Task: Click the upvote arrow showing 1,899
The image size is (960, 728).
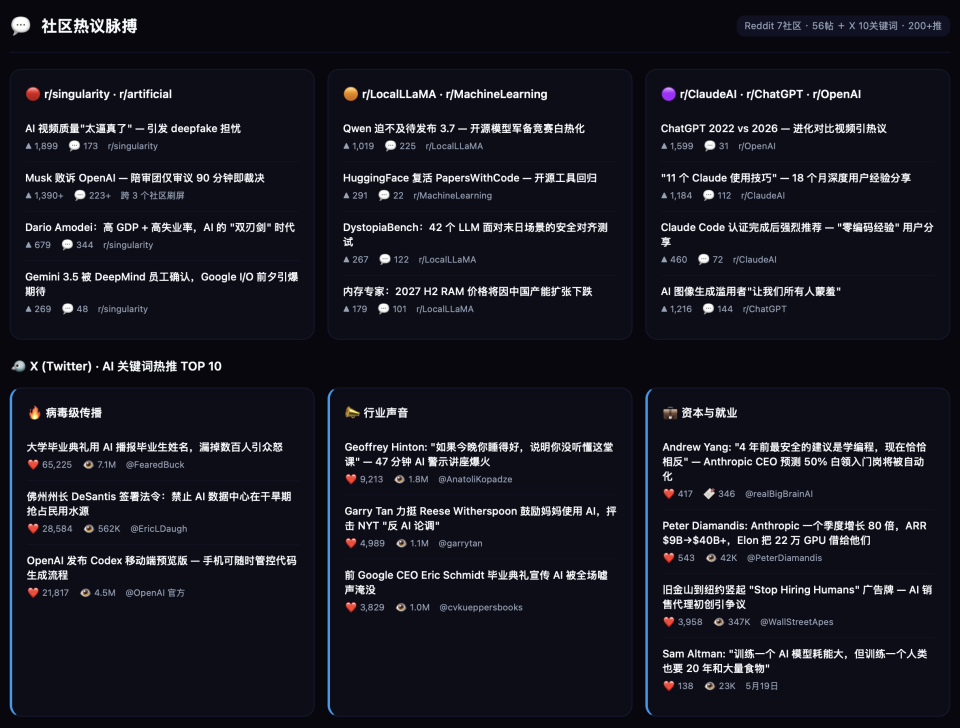Action: point(28,146)
